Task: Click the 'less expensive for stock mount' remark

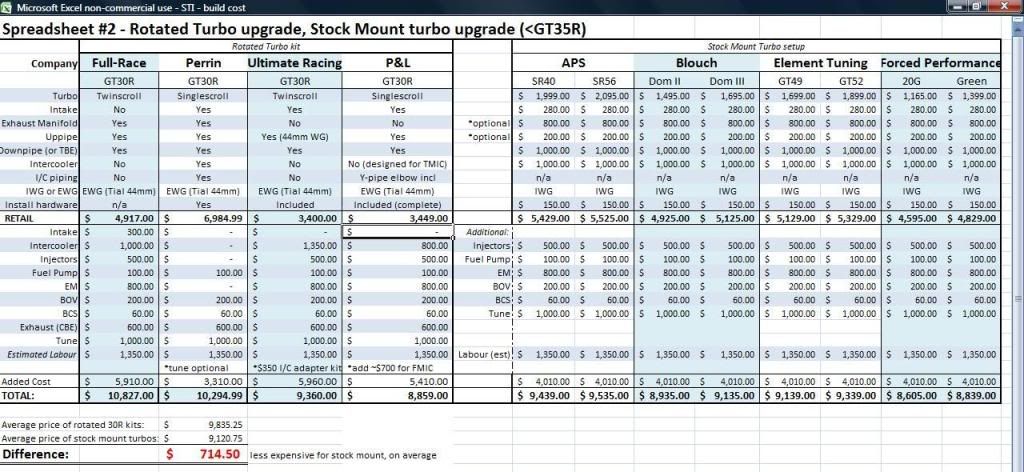Action: pyautogui.click(x=343, y=456)
